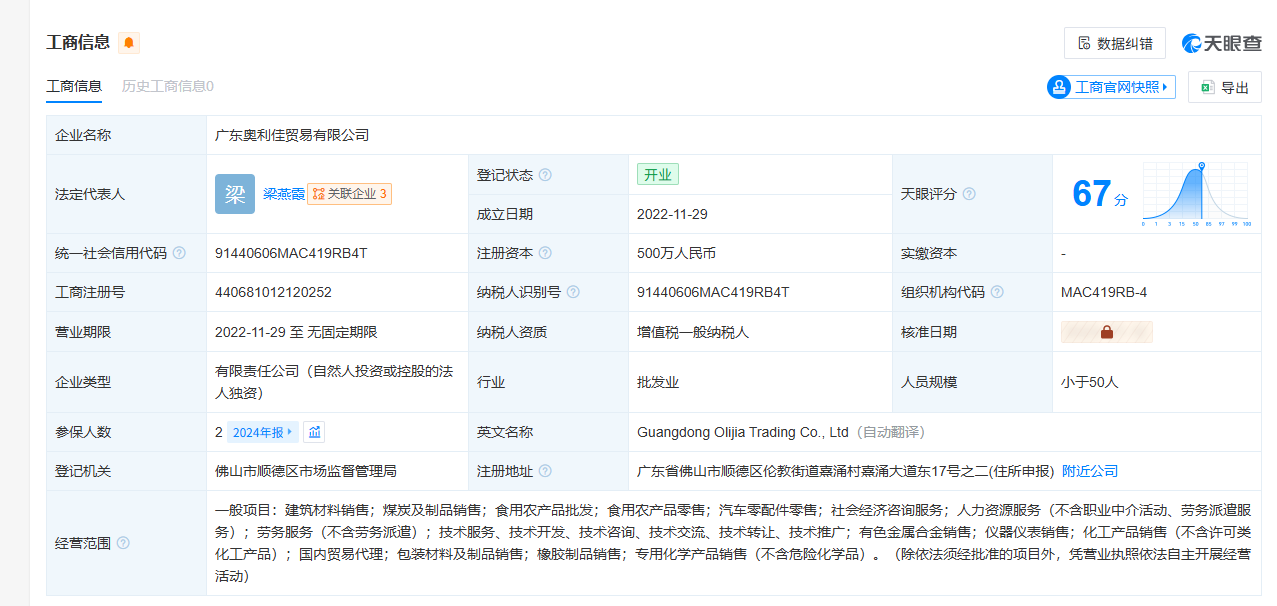
Task: Click the 梁 avatar of legal representative
Action: click(x=235, y=194)
